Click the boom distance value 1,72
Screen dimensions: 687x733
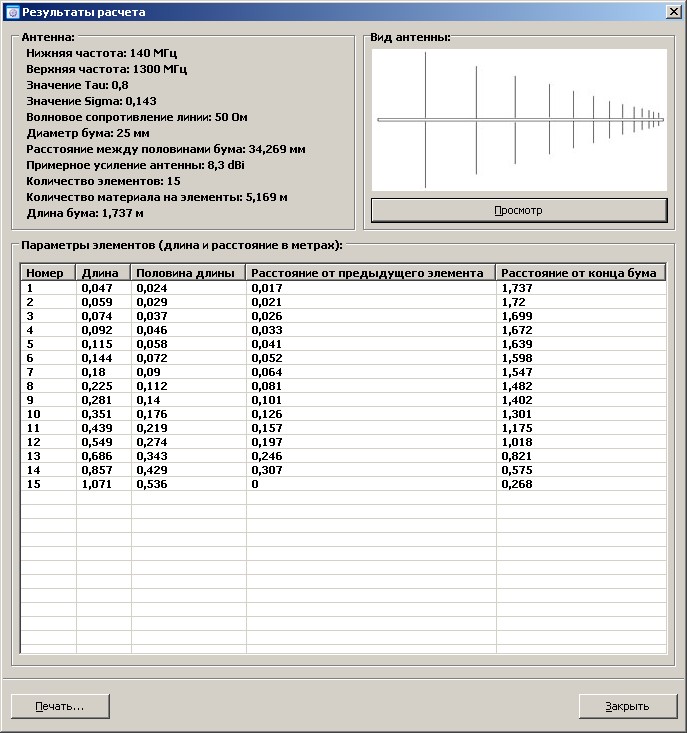[514, 302]
